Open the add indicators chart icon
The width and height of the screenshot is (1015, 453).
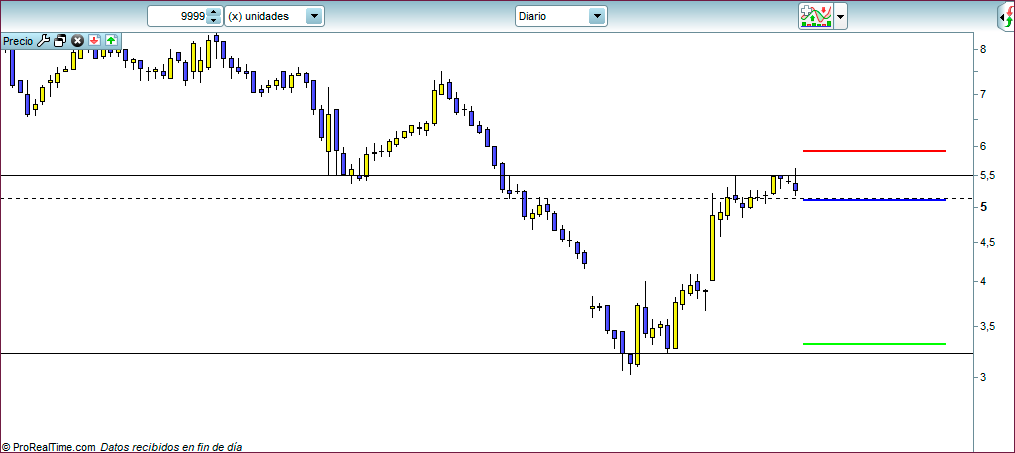[x=815, y=16]
